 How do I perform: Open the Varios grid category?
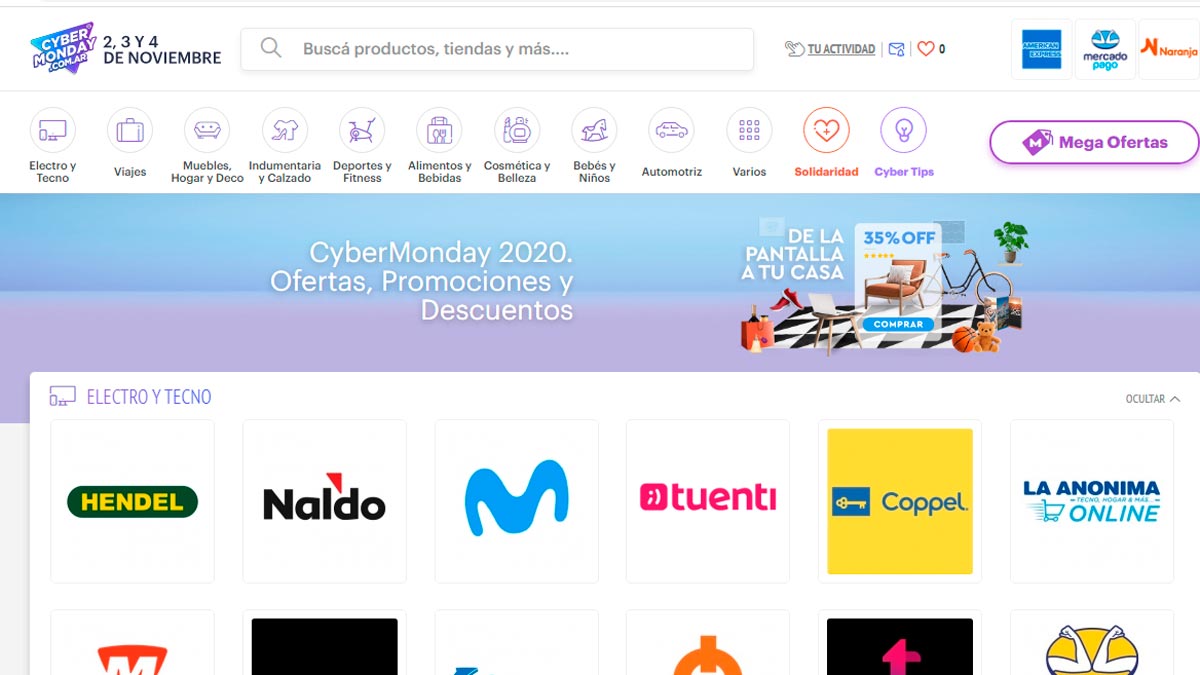(x=749, y=144)
